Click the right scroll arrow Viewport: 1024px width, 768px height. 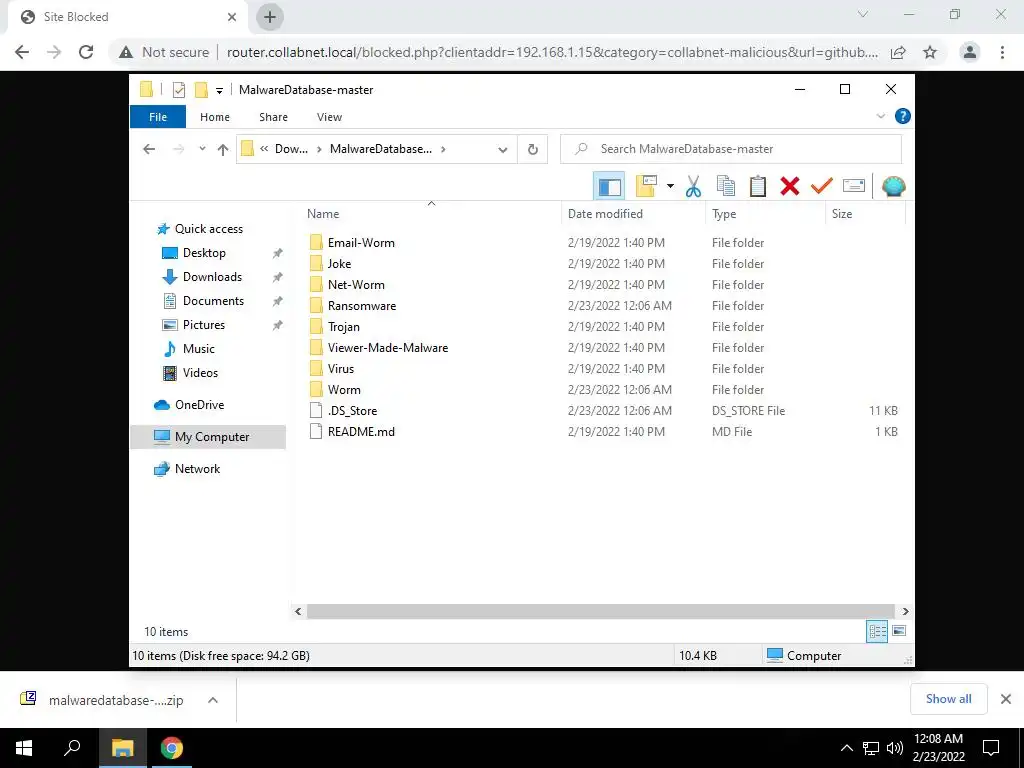[905, 611]
